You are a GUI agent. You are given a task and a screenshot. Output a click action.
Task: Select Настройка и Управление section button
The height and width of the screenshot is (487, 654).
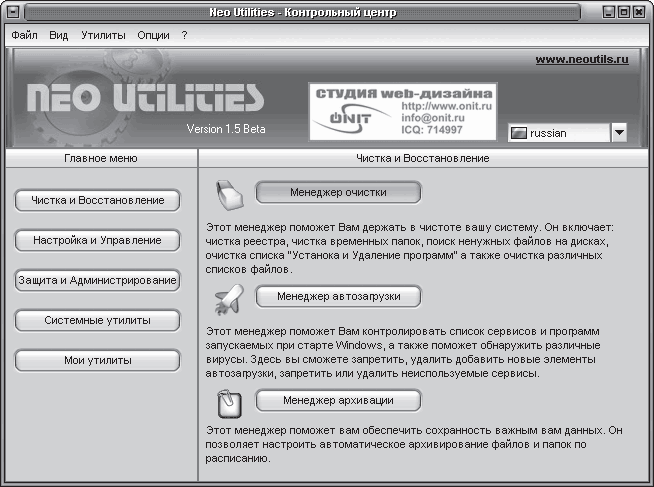[98, 241]
